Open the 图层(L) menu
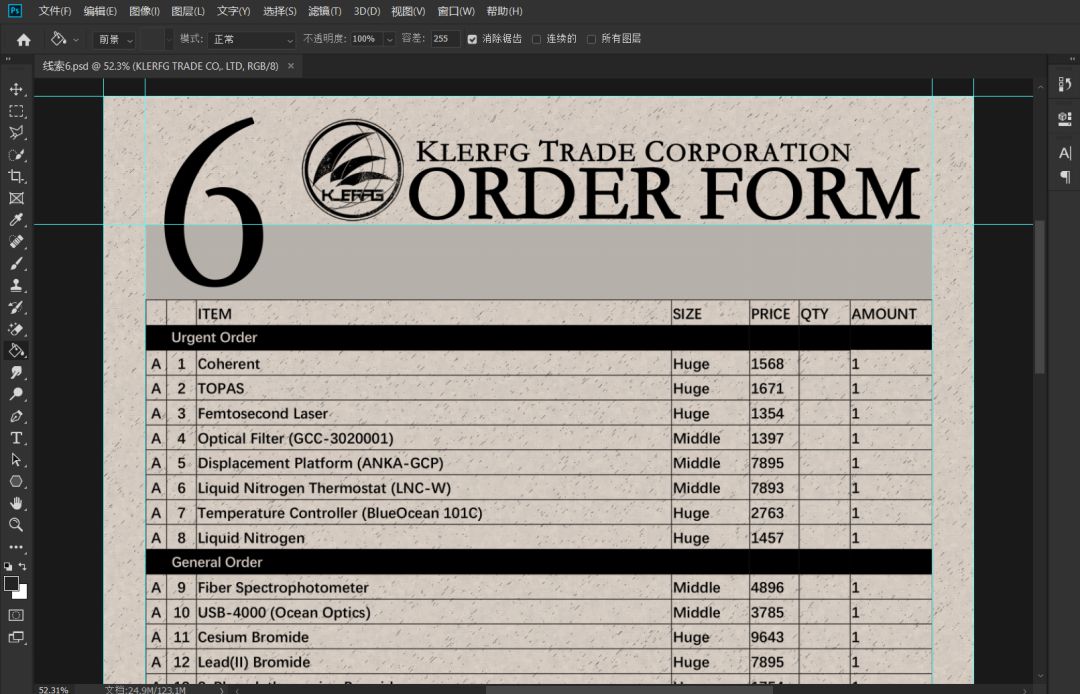The height and width of the screenshot is (694, 1080). (187, 11)
